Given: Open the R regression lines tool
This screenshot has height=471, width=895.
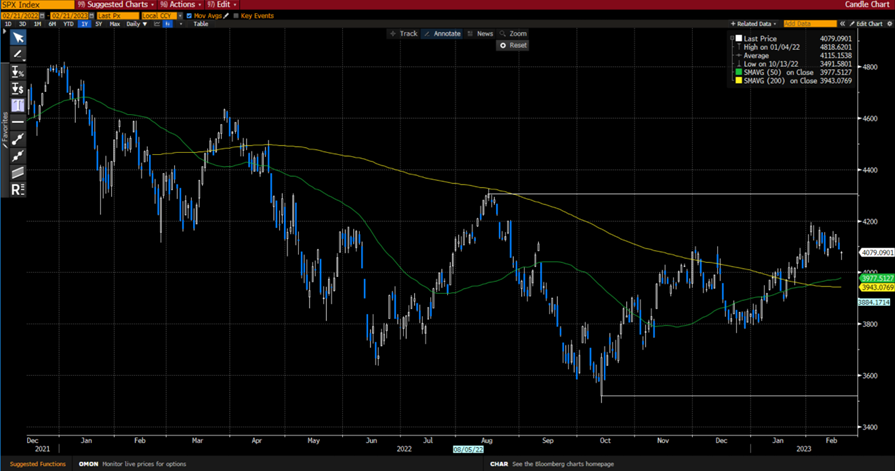Looking at the screenshot, I should tap(18, 190).
